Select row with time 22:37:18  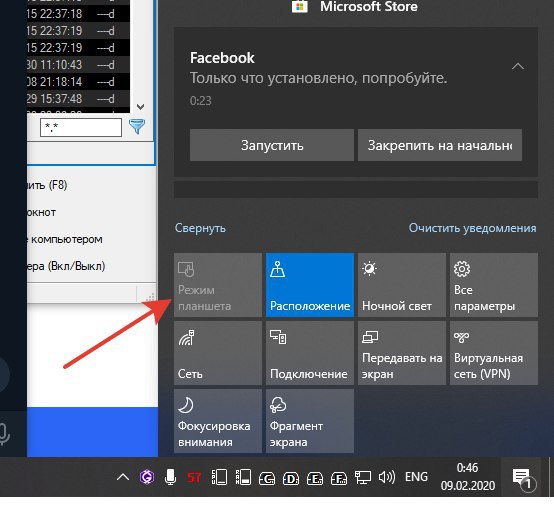click(78, 14)
